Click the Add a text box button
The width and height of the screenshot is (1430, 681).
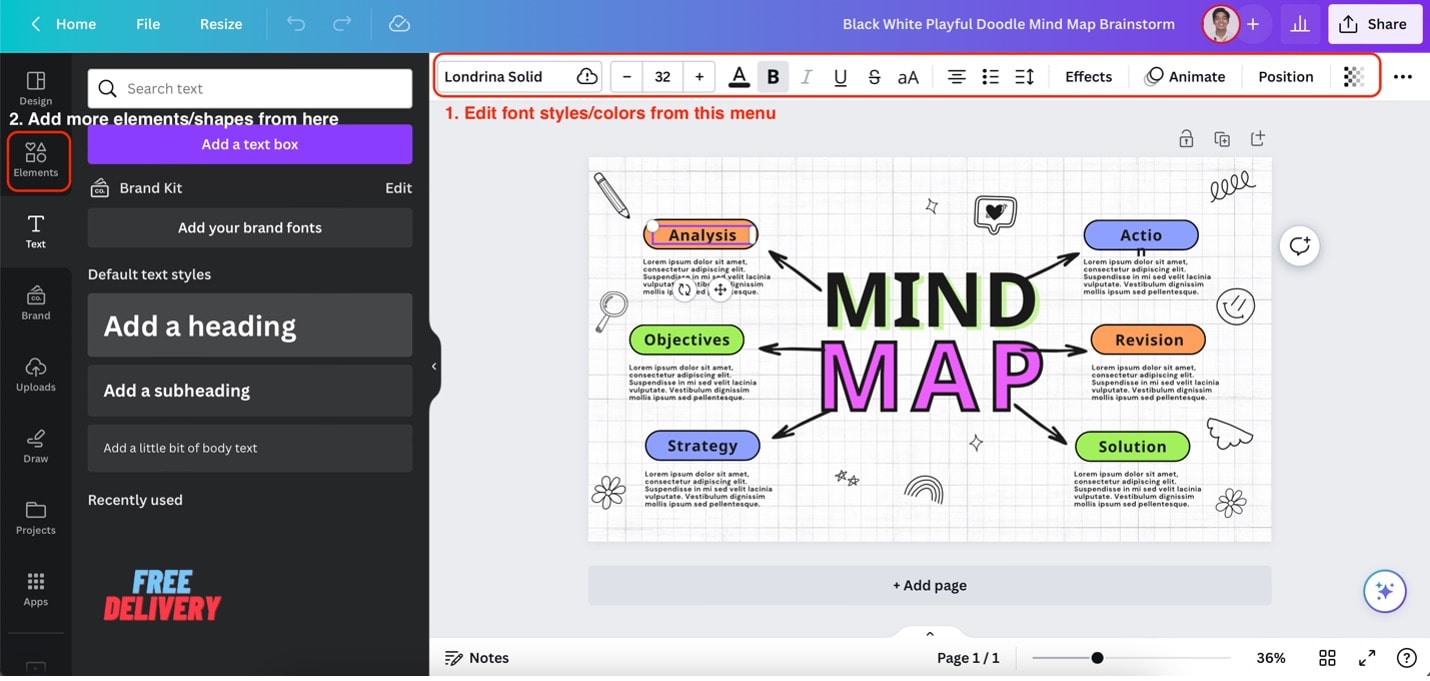pyautogui.click(x=250, y=144)
